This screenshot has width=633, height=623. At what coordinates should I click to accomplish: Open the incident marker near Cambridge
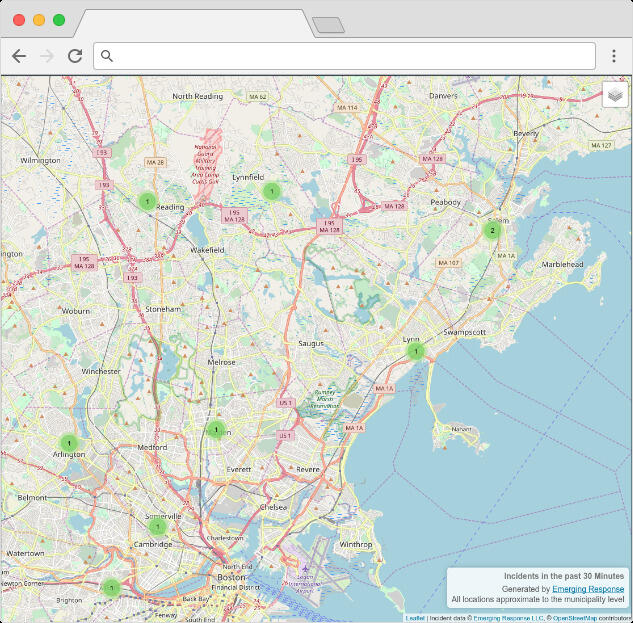[x=157, y=526]
